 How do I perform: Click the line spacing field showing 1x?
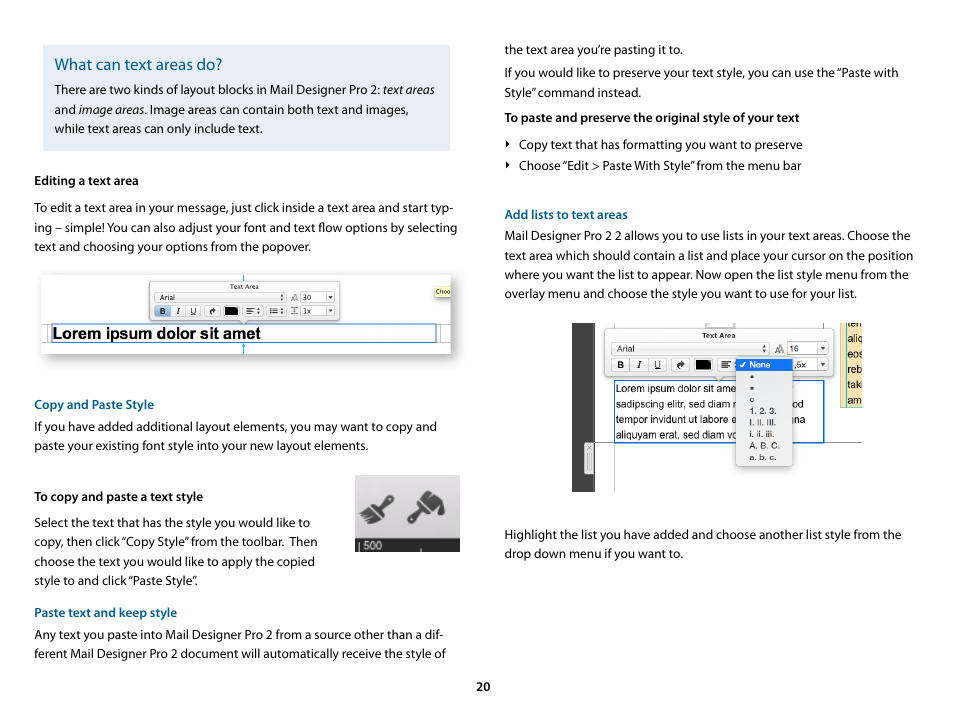[313, 311]
